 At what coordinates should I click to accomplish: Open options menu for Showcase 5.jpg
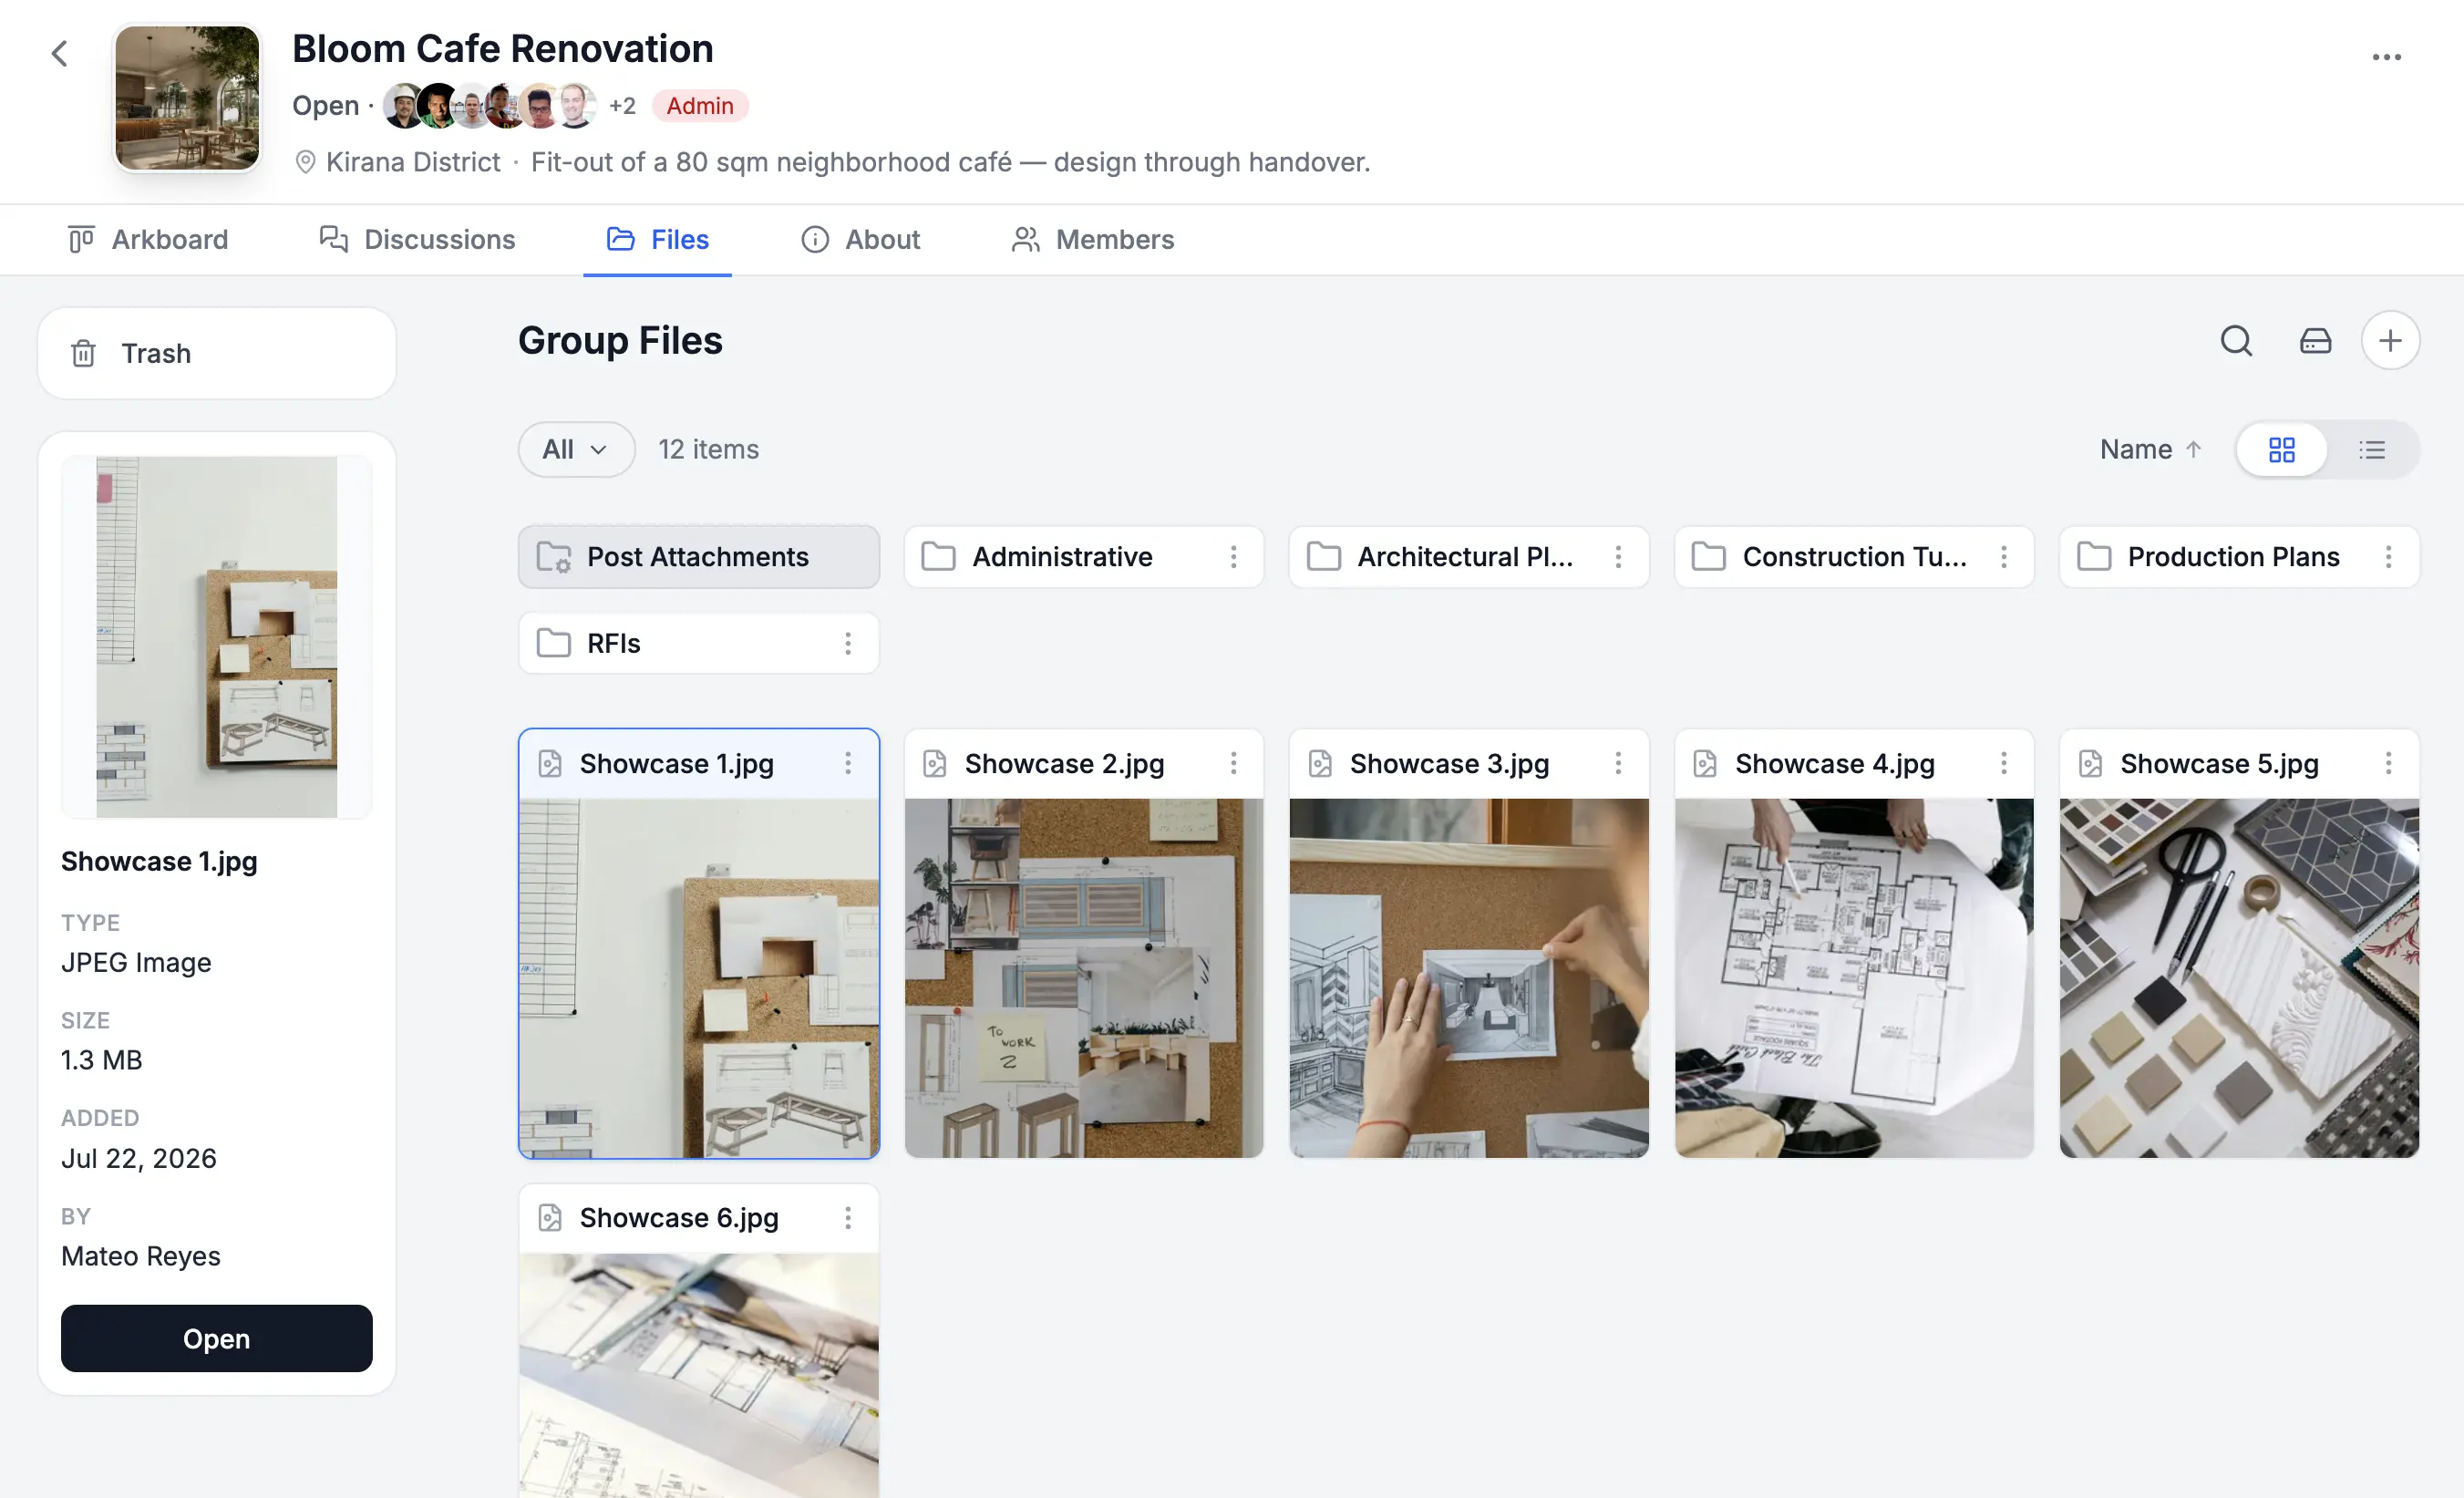(2388, 764)
